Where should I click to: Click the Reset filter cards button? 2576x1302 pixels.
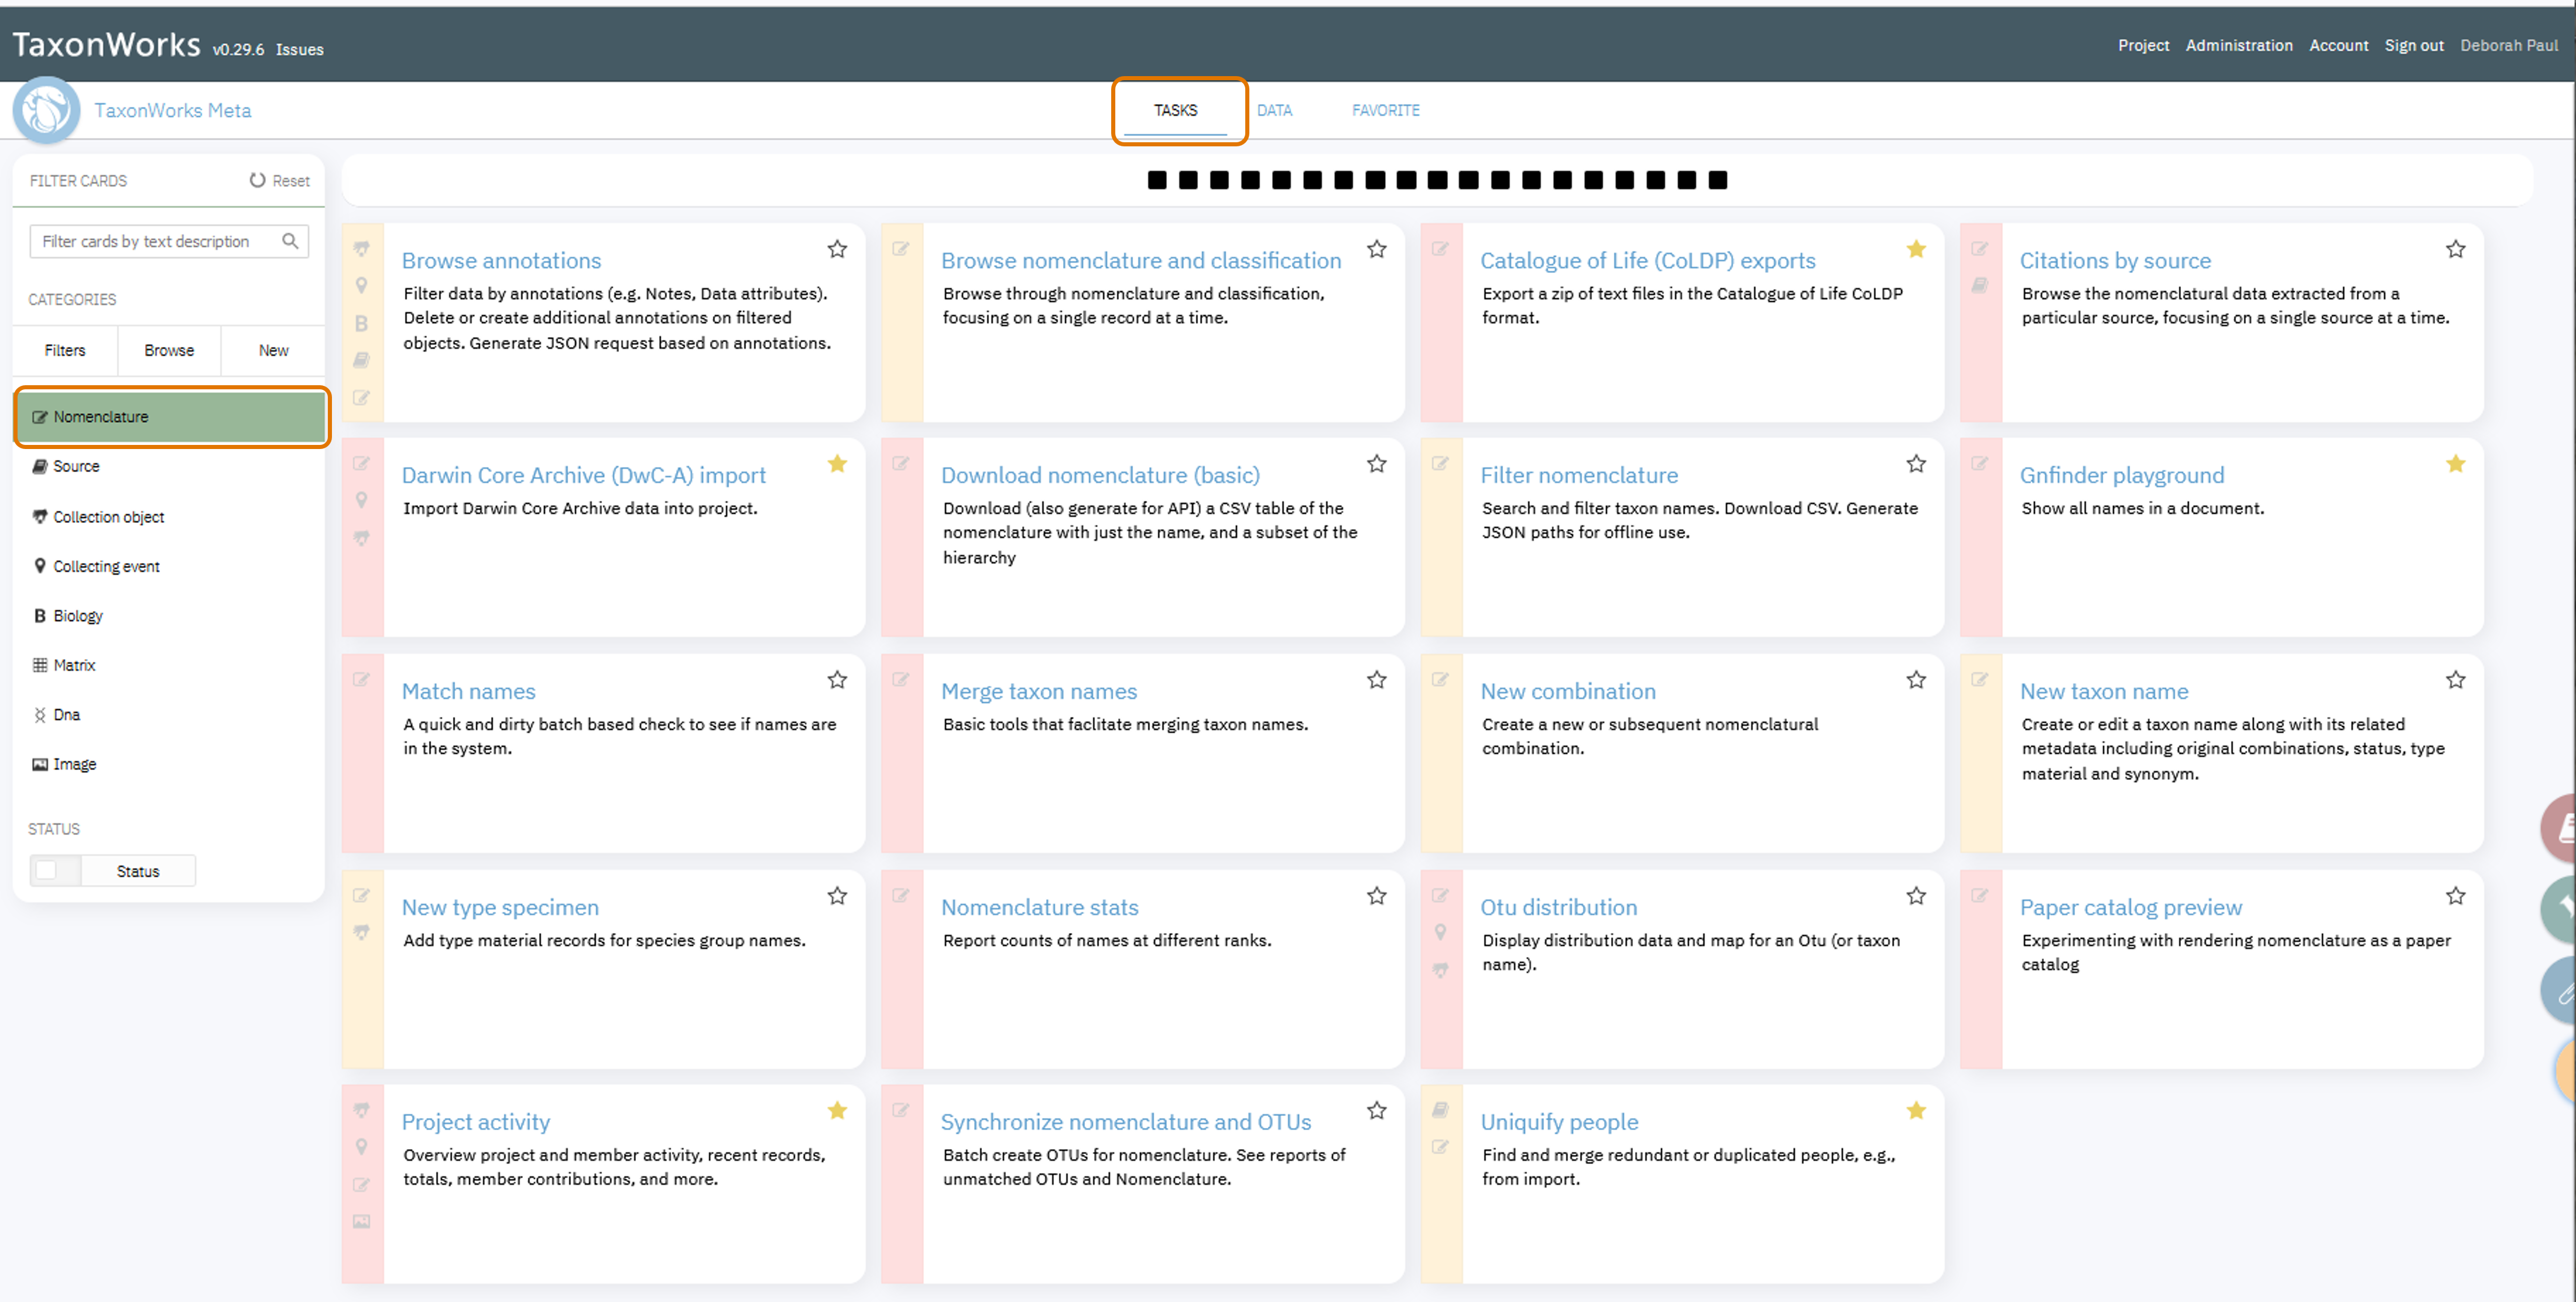[279, 180]
